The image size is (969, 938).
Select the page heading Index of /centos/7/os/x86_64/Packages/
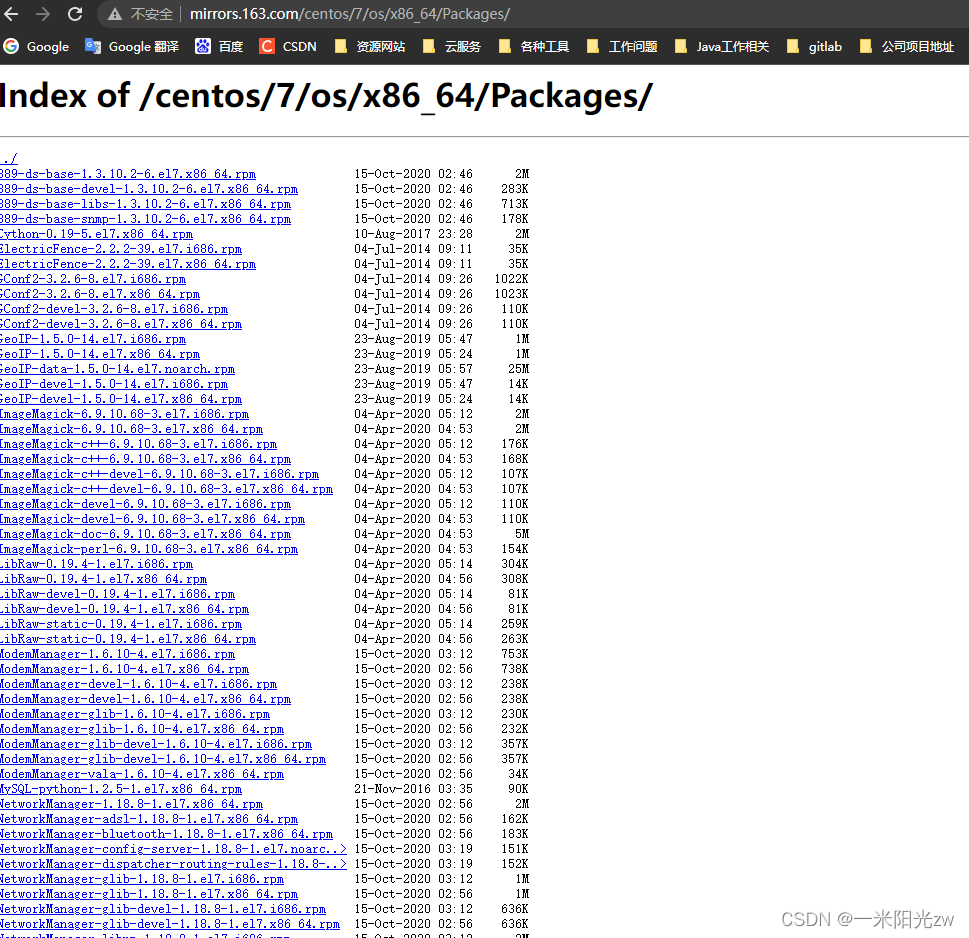click(x=326, y=96)
